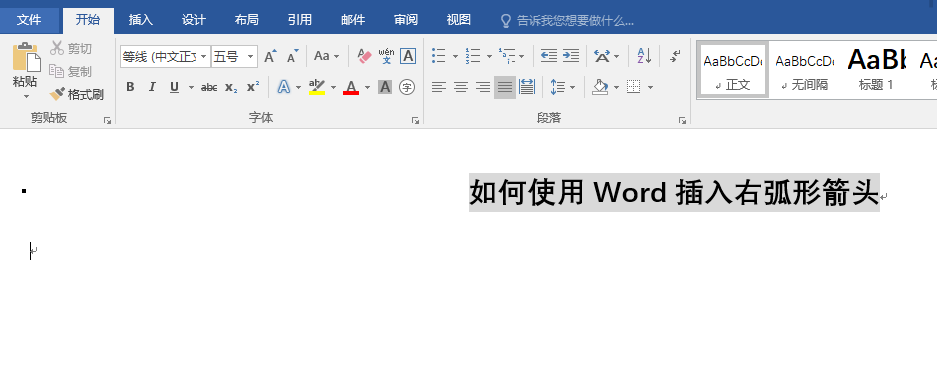937x383 pixels.
Task: Clear all formatting with the eraser icon
Action: (x=364, y=57)
